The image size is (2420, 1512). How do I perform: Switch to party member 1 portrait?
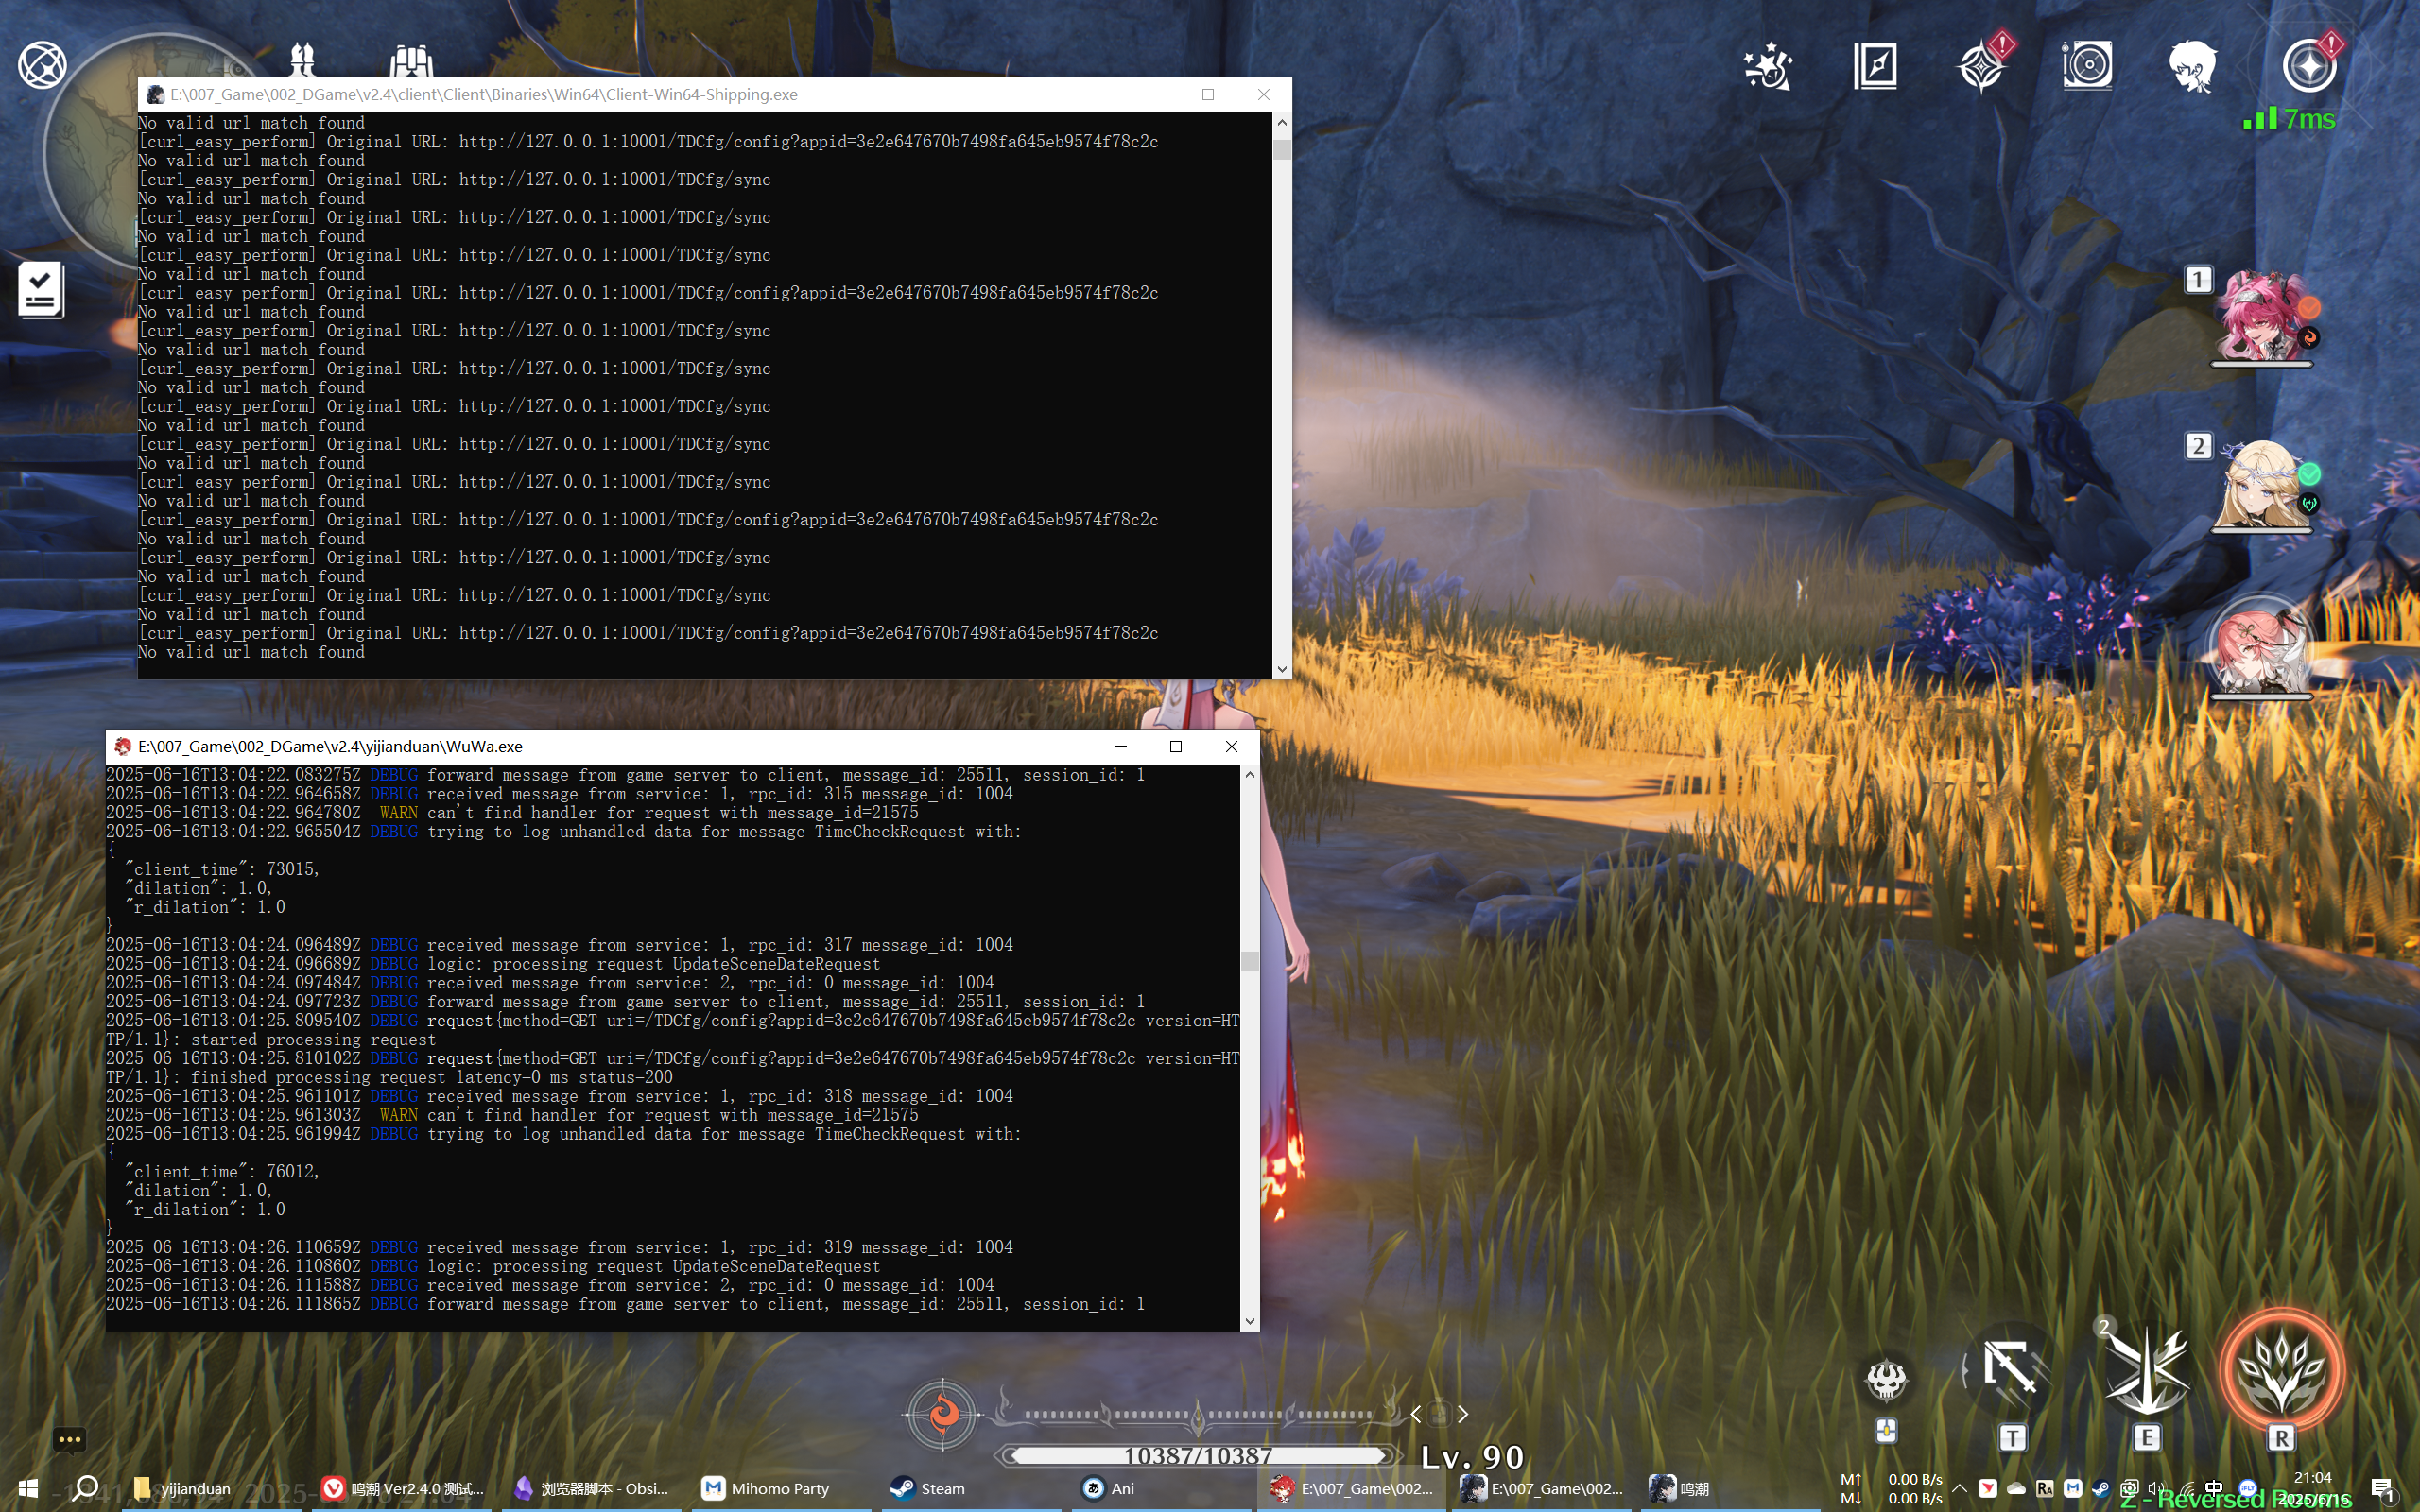tap(2260, 316)
